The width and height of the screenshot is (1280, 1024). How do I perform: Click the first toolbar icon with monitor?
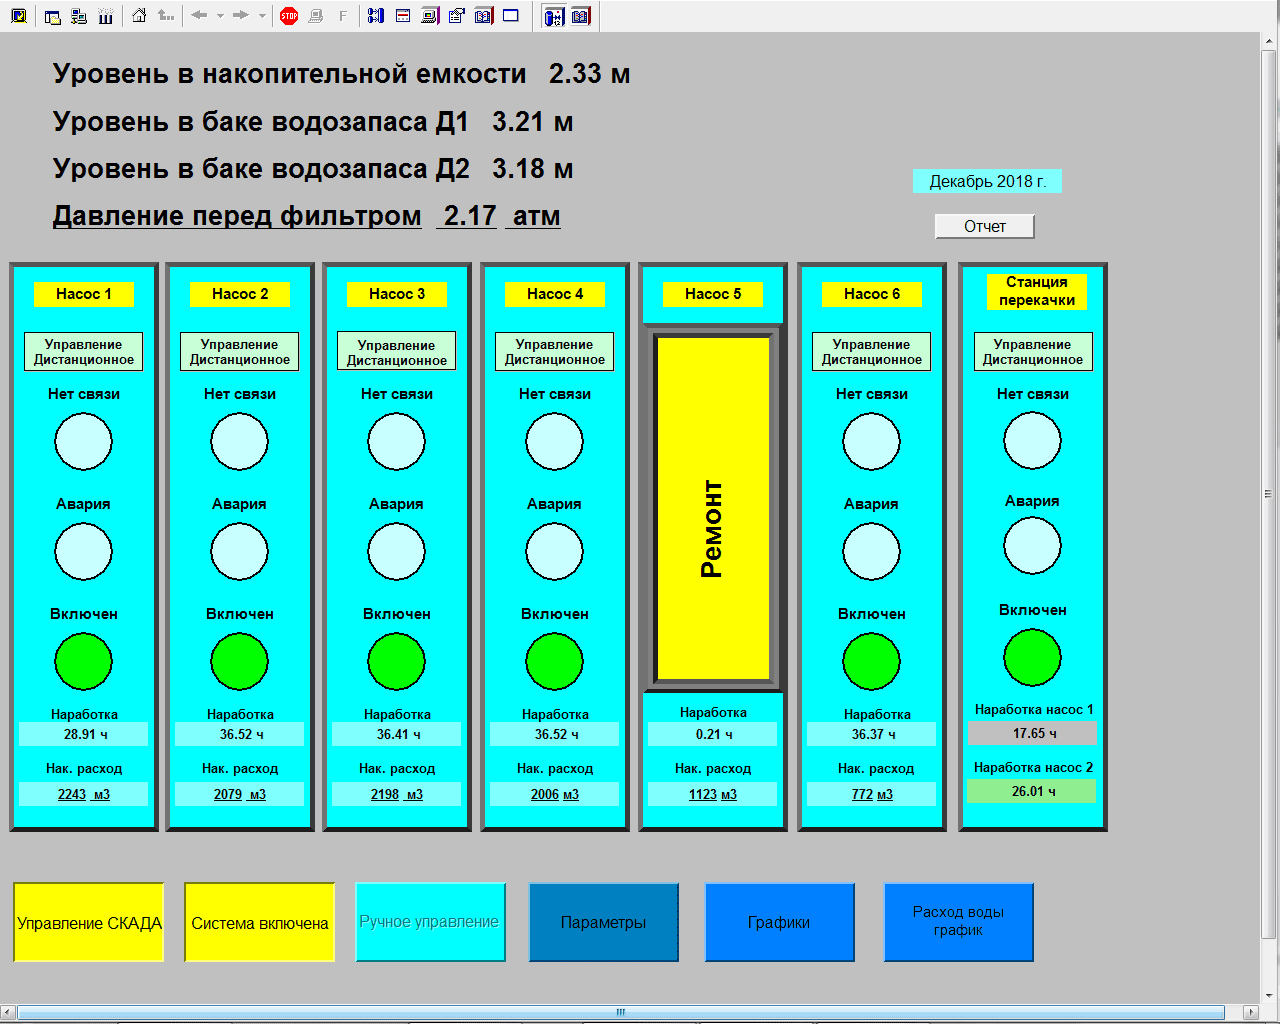18,16
